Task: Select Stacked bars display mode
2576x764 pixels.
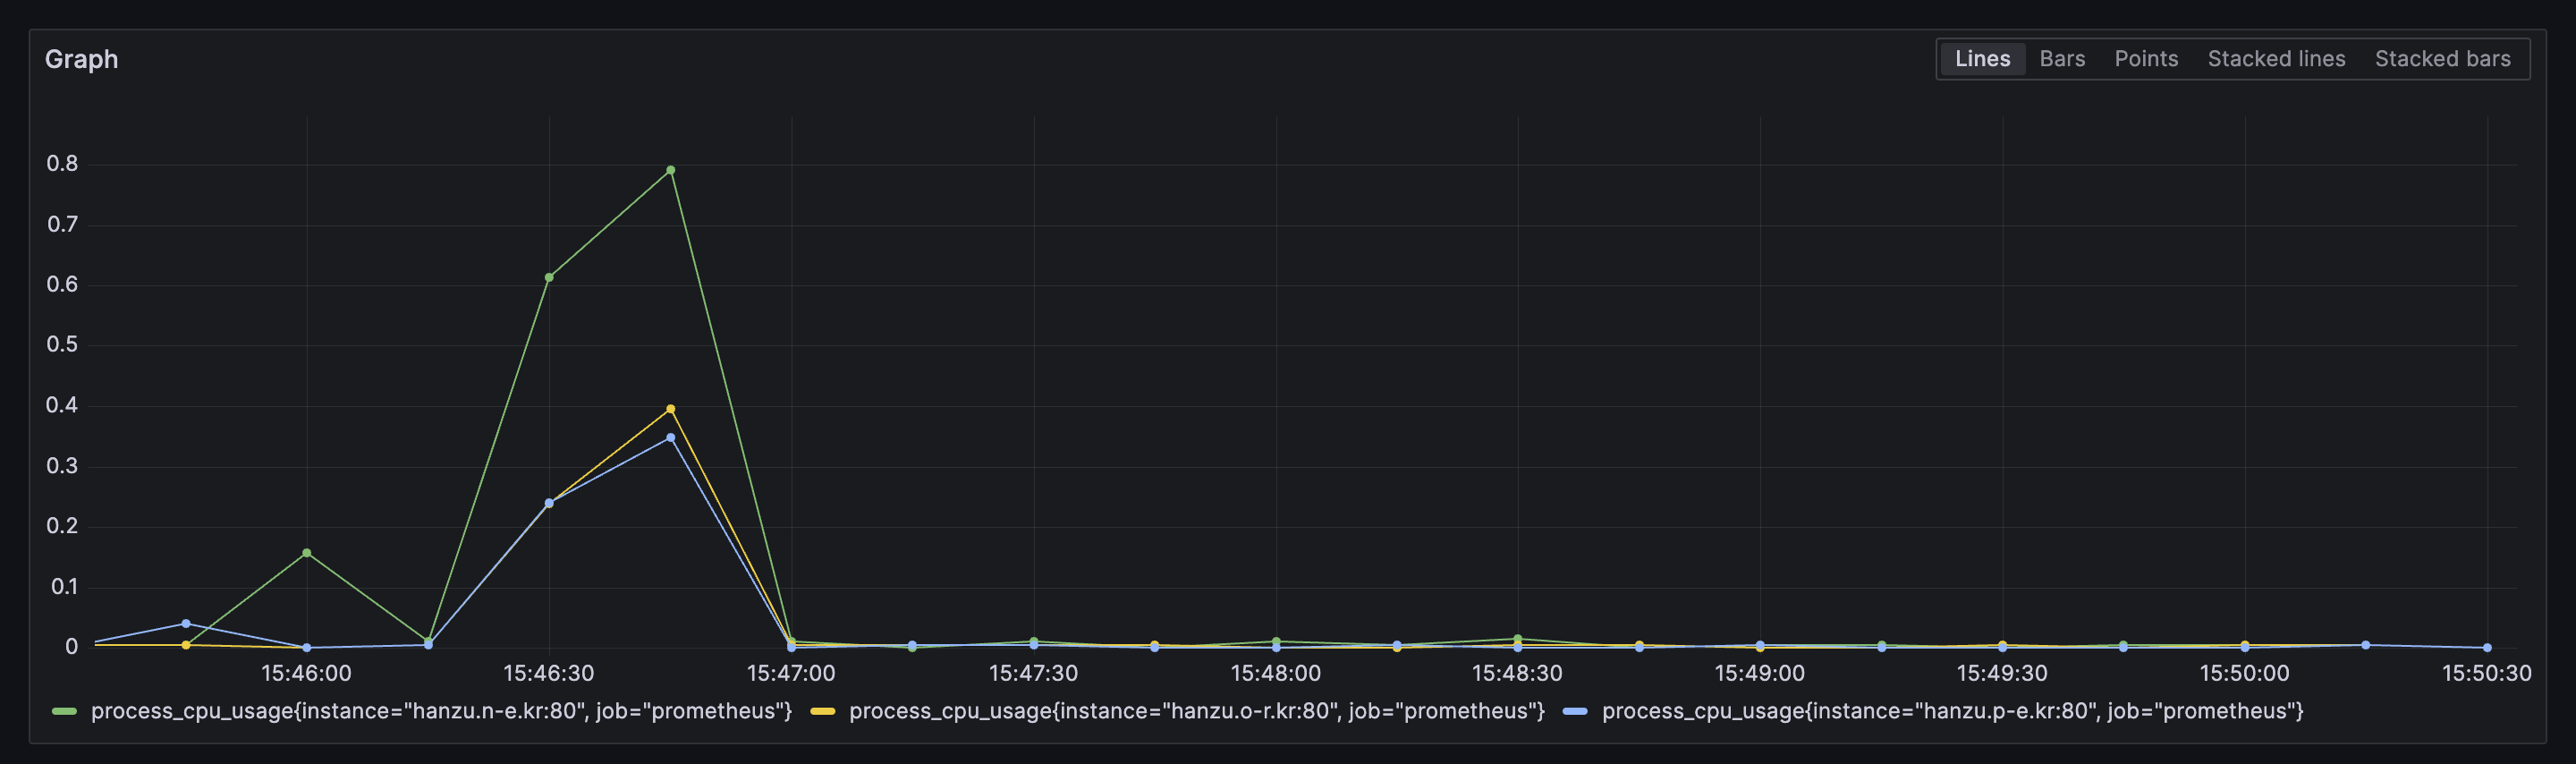Action: point(2442,59)
